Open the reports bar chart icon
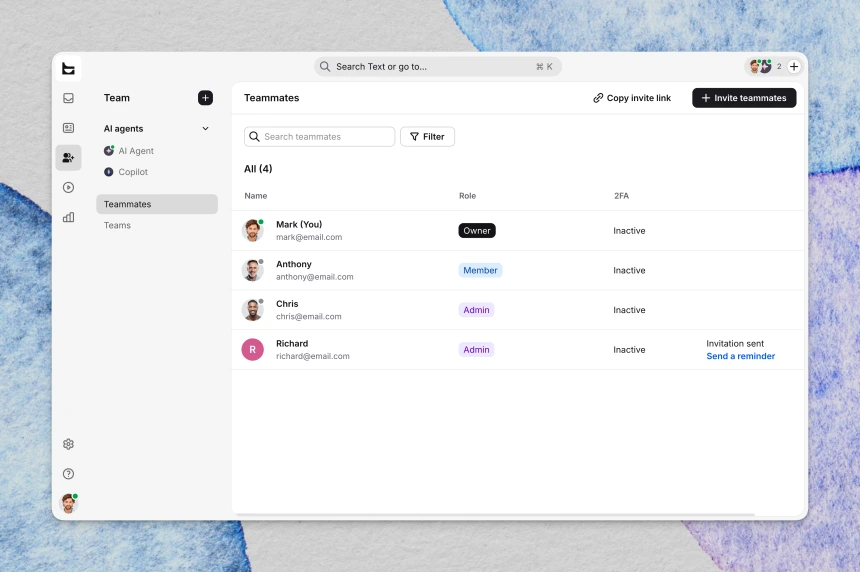Screen dimensions: 860x572 click(69, 217)
